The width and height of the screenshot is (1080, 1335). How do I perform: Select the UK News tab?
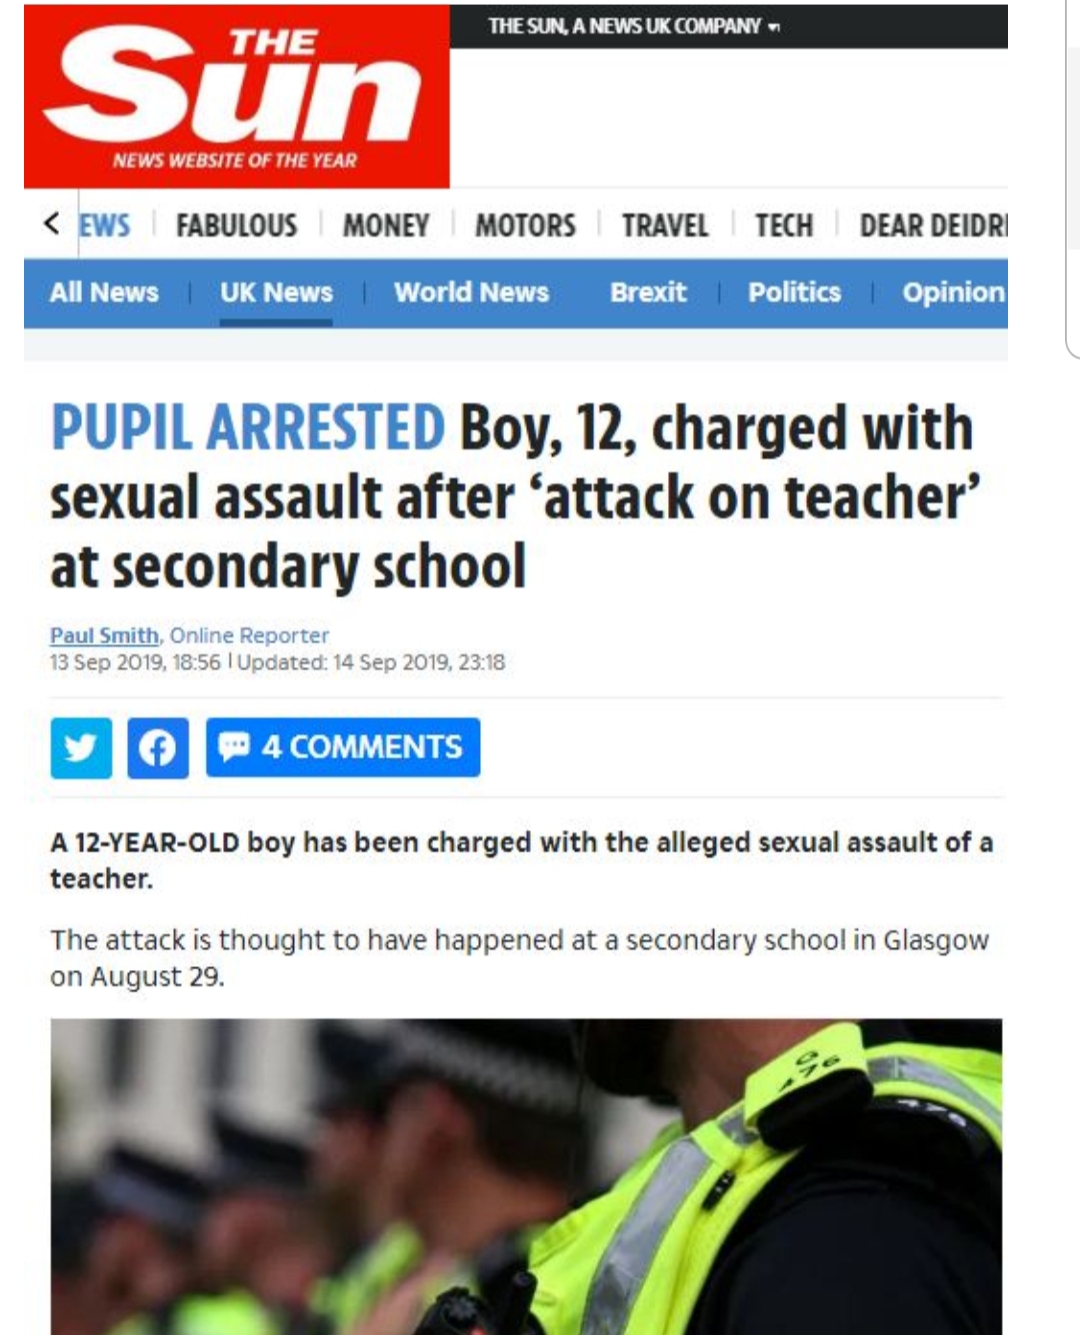276,292
